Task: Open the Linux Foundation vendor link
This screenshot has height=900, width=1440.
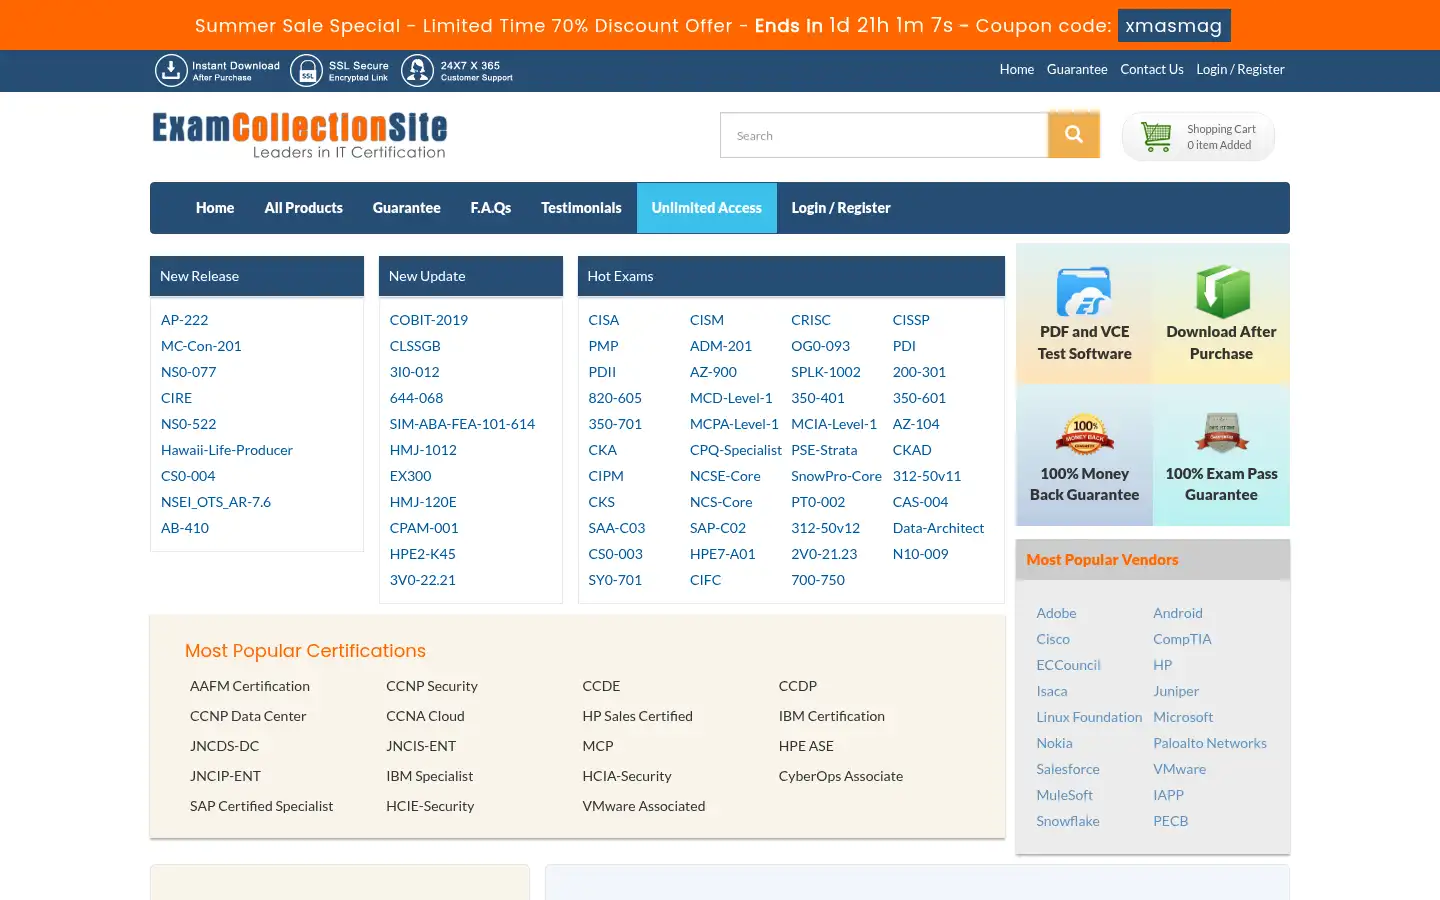Action: pos(1089,717)
